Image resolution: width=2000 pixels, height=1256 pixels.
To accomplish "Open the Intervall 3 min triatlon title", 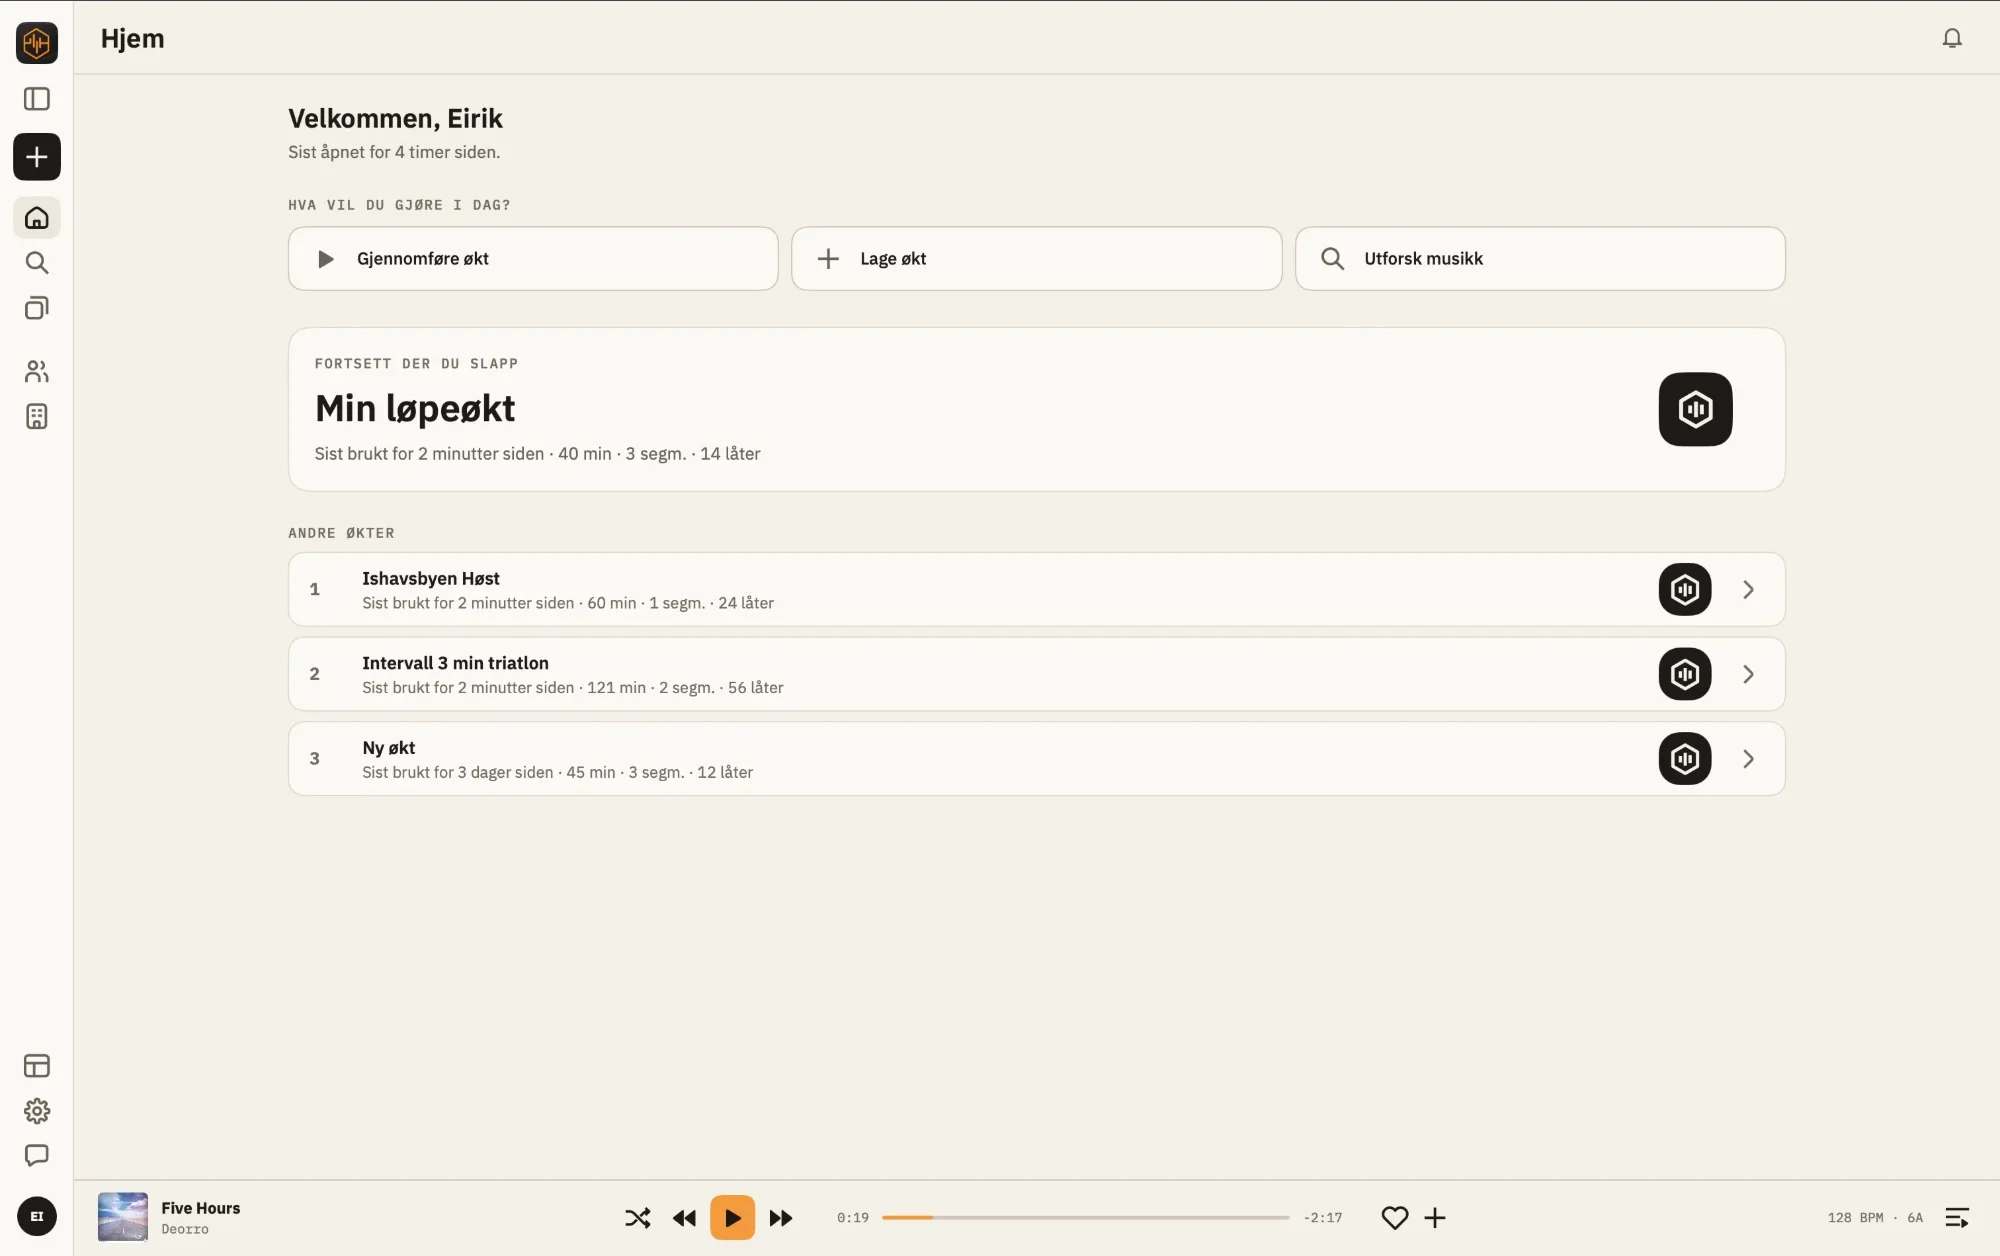I will [x=455, y=663].
